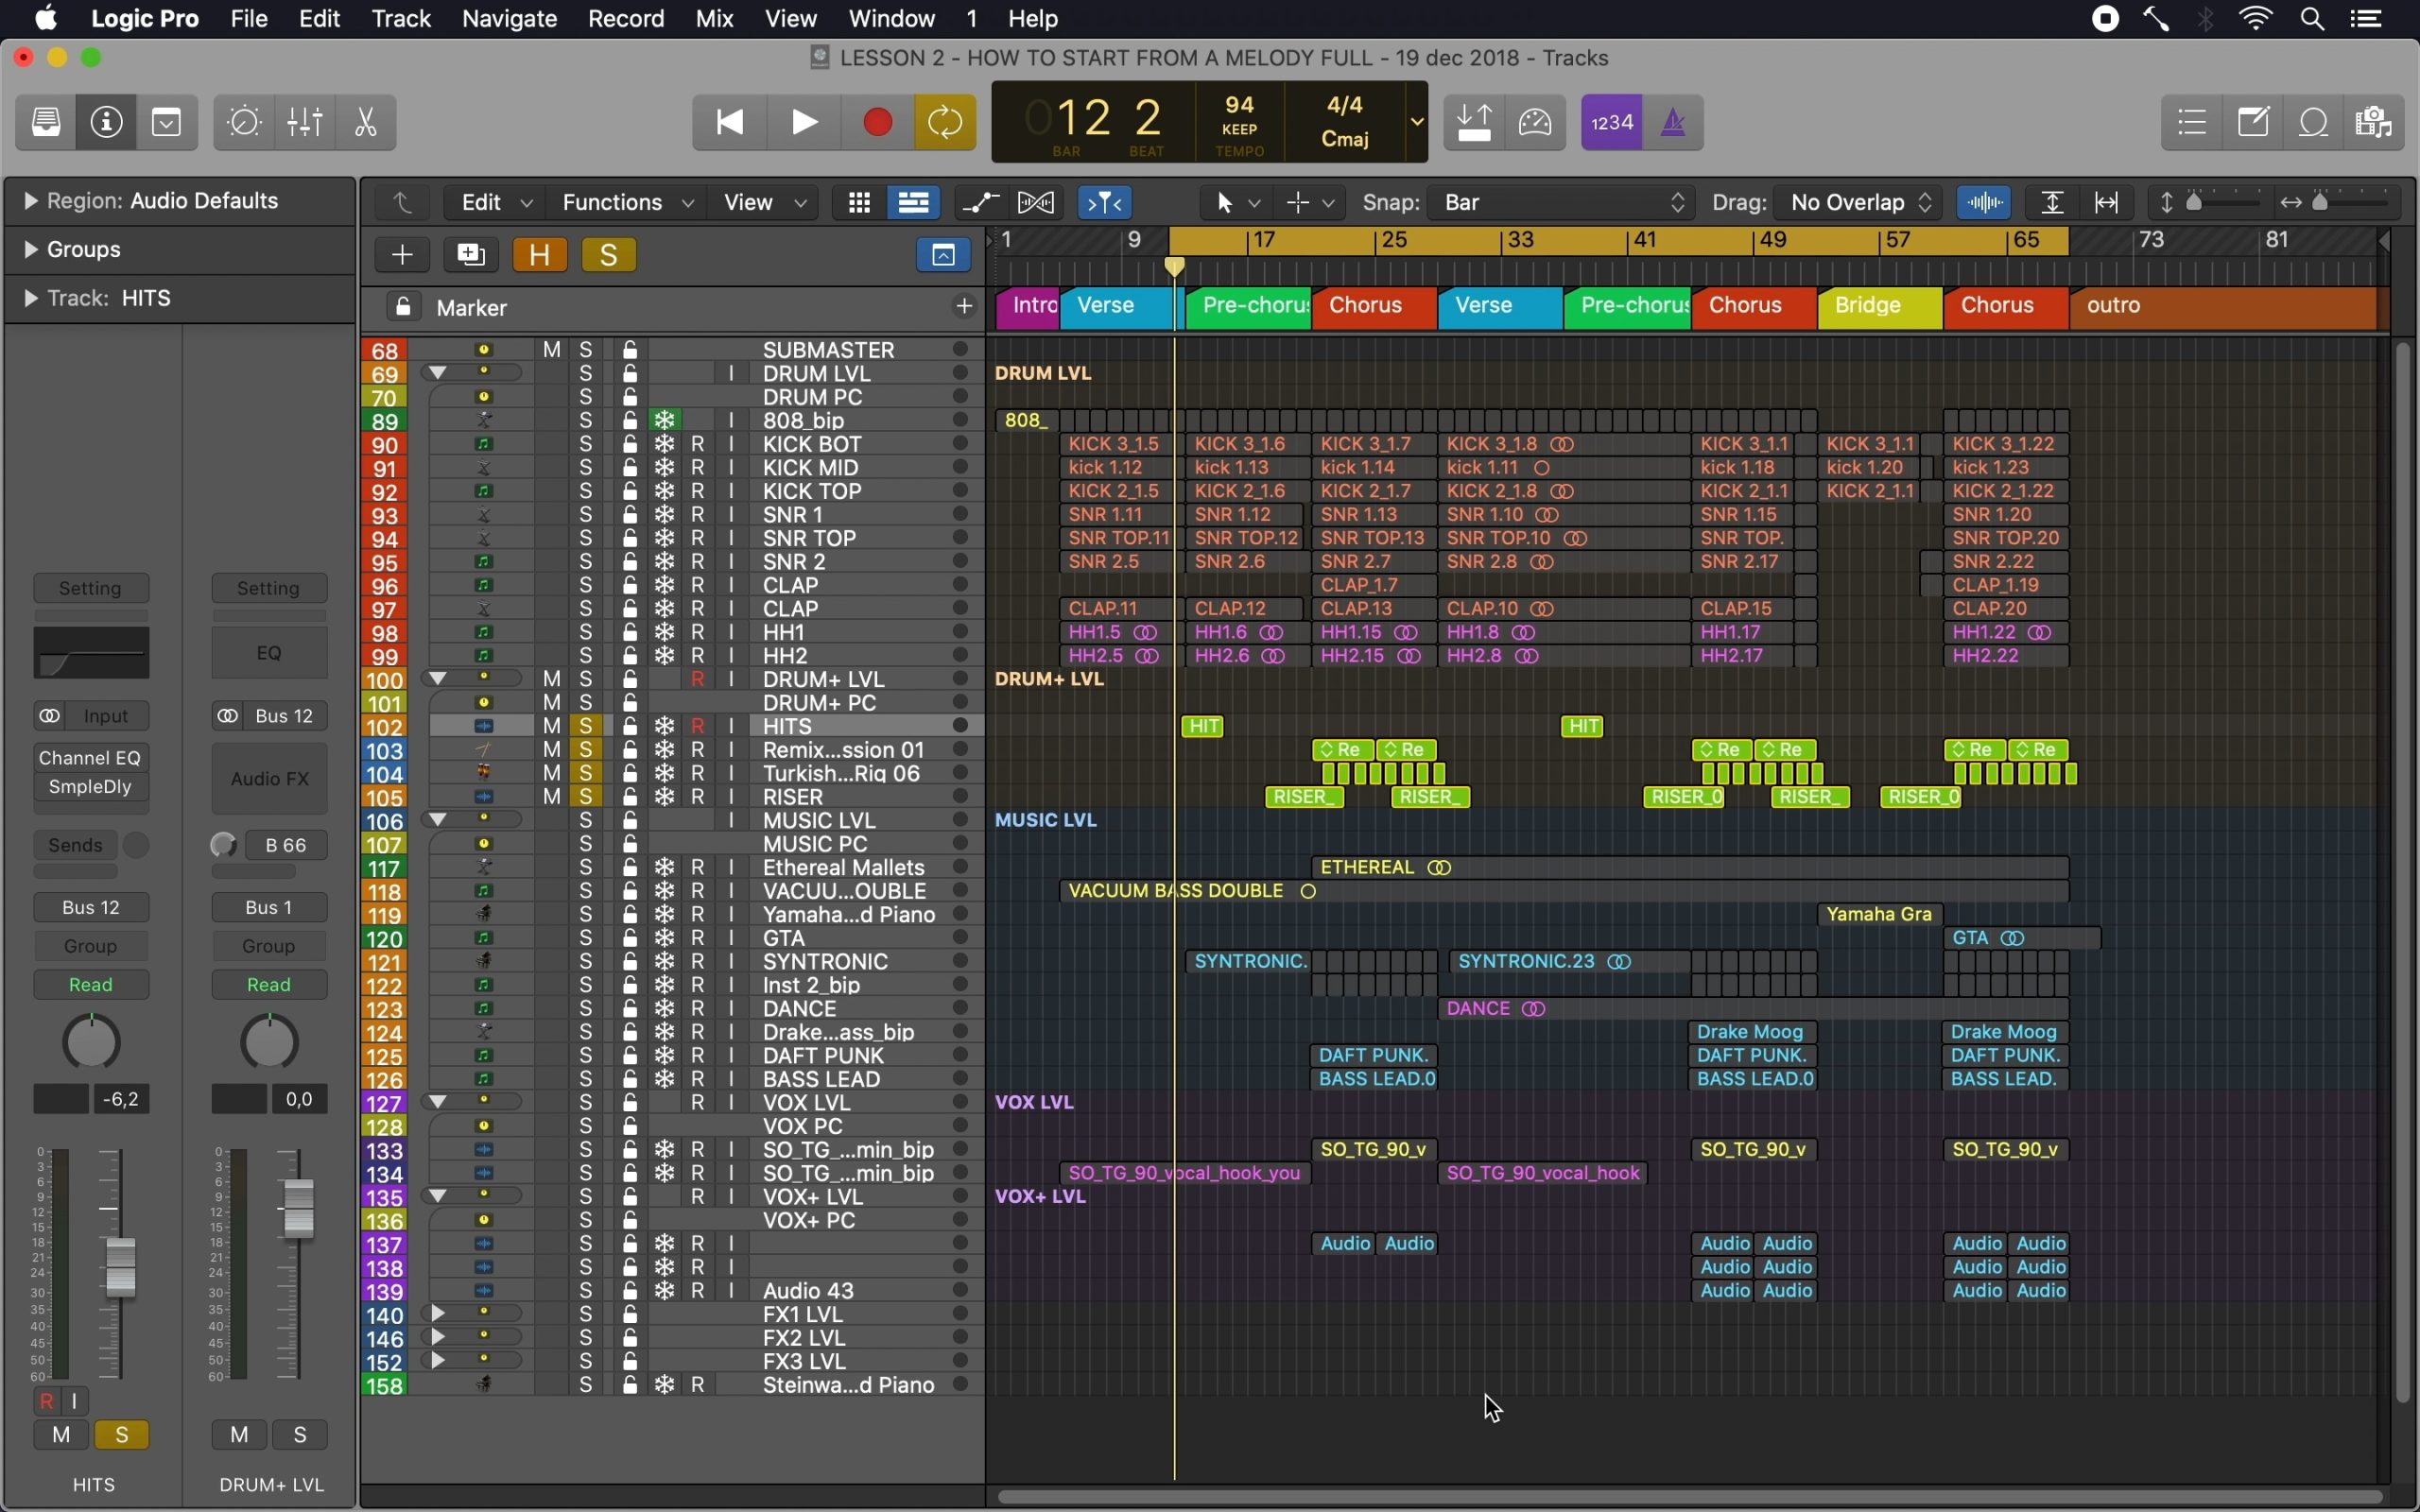This screenshot has height=1512, width=2420.
Task: Open the List Editors icon
Action: [x=2192, y=122]
